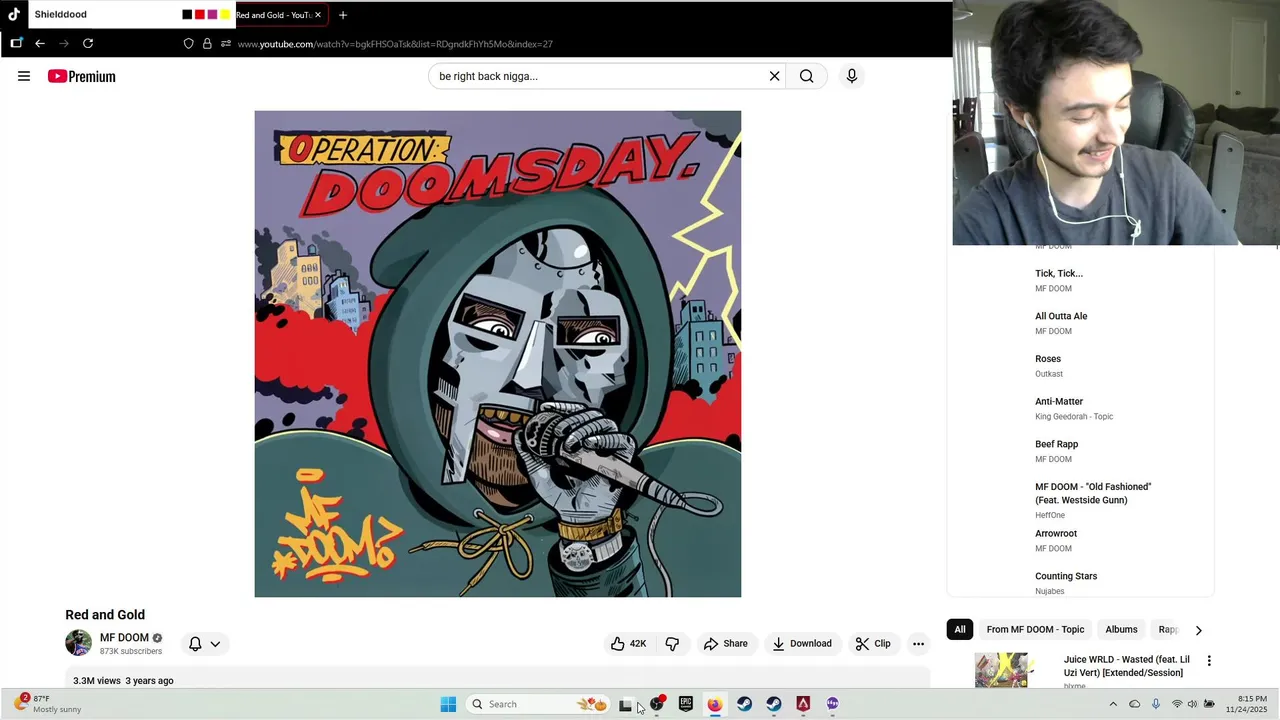Share the Red and Gold video
Viewport: 1280px width, 720px height.
(726, 644)
